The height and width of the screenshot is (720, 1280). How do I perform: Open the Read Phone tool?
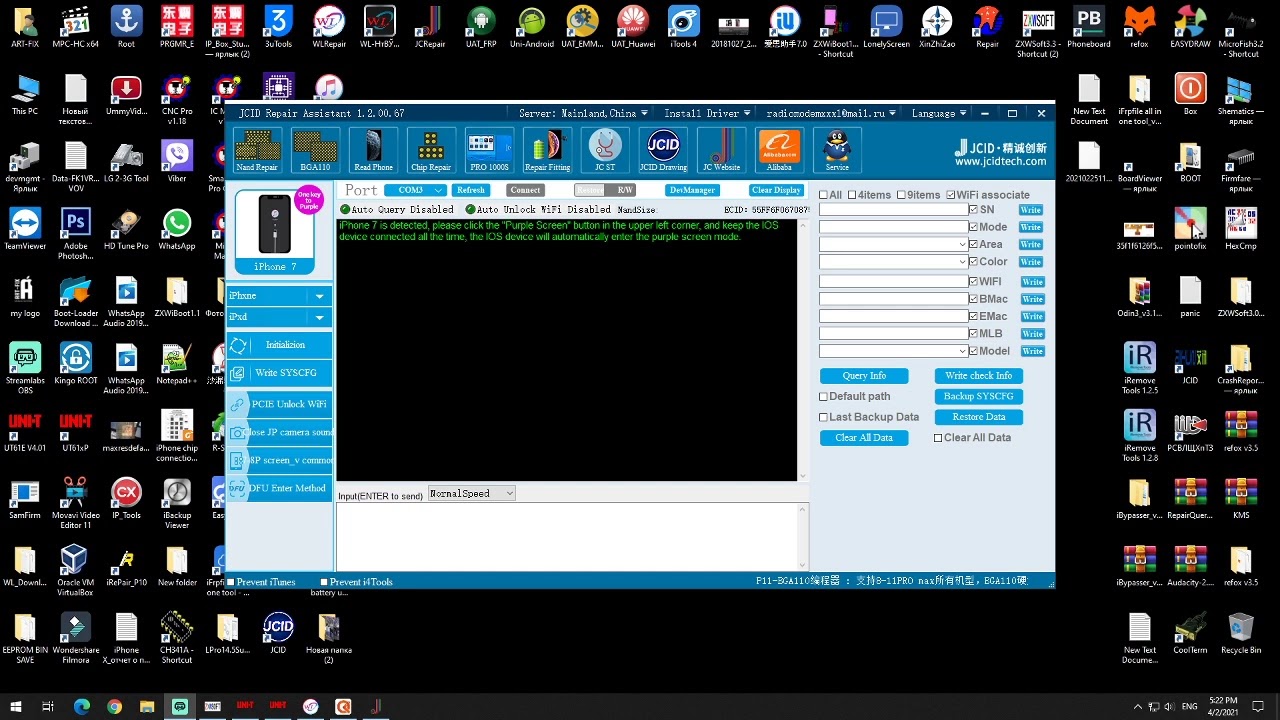tap(373, 150)
